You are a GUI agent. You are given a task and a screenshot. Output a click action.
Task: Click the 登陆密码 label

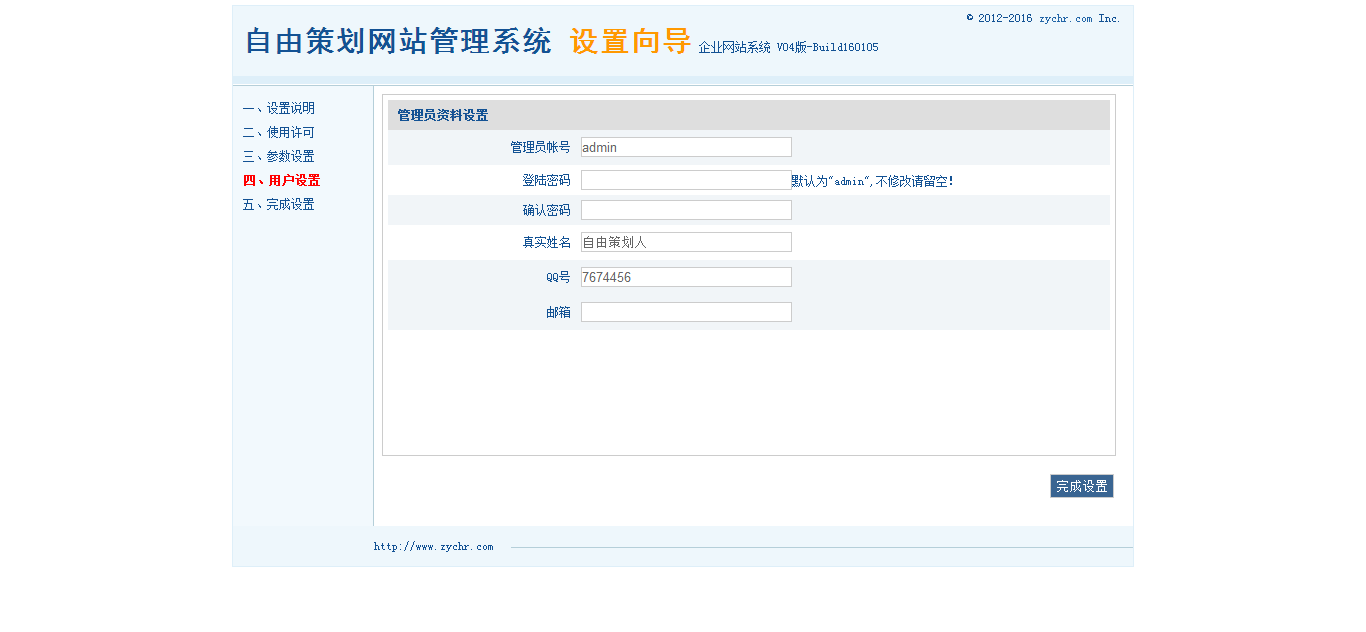pyautogui.click(x=546, y=180)
